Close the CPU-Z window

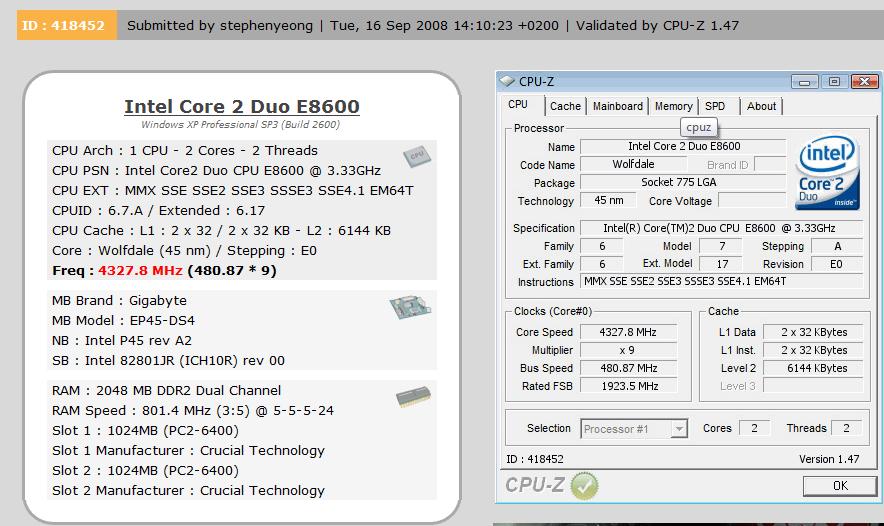click(864, 82)
